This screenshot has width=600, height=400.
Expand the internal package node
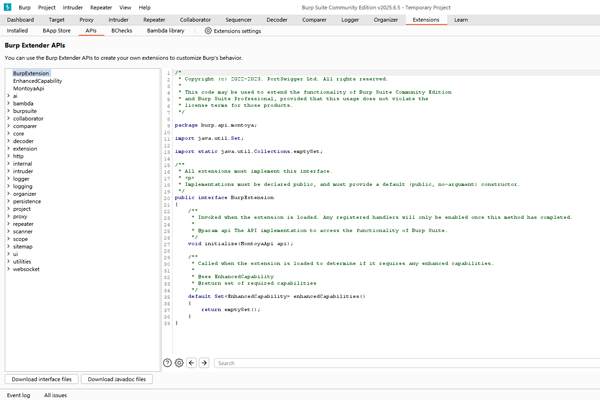coord(8,164)
